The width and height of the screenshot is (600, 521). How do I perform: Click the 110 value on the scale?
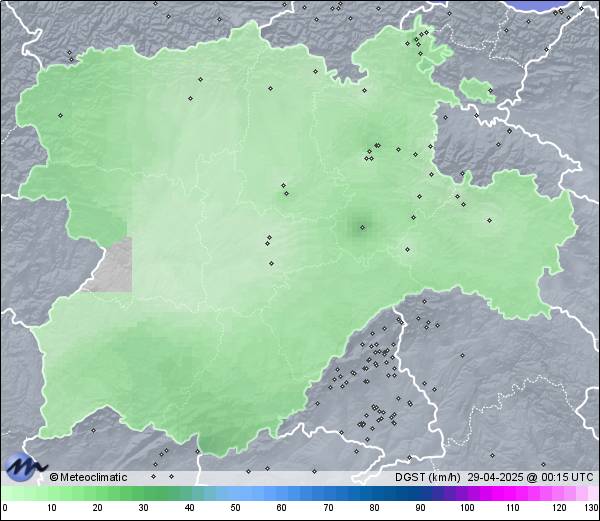click(513, 508)
